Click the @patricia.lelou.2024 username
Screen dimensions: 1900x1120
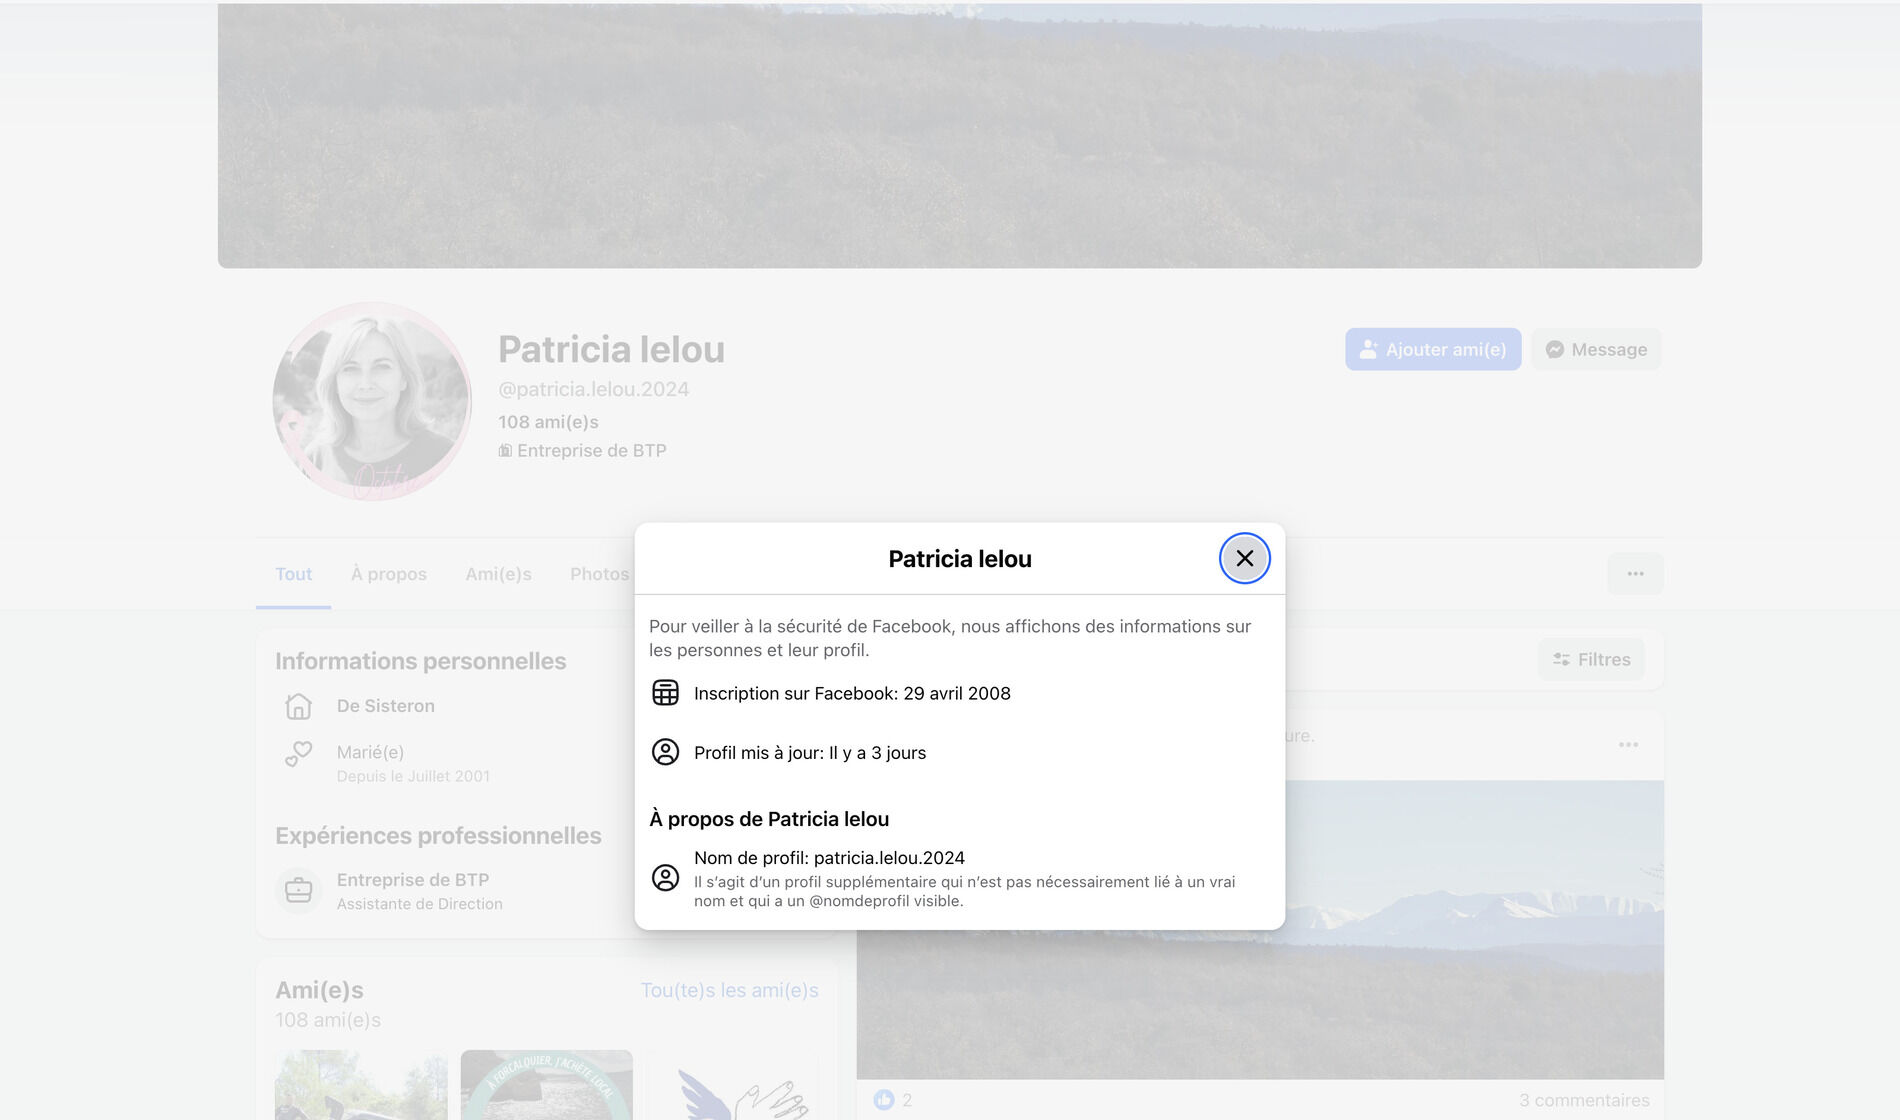click(593, 389)
